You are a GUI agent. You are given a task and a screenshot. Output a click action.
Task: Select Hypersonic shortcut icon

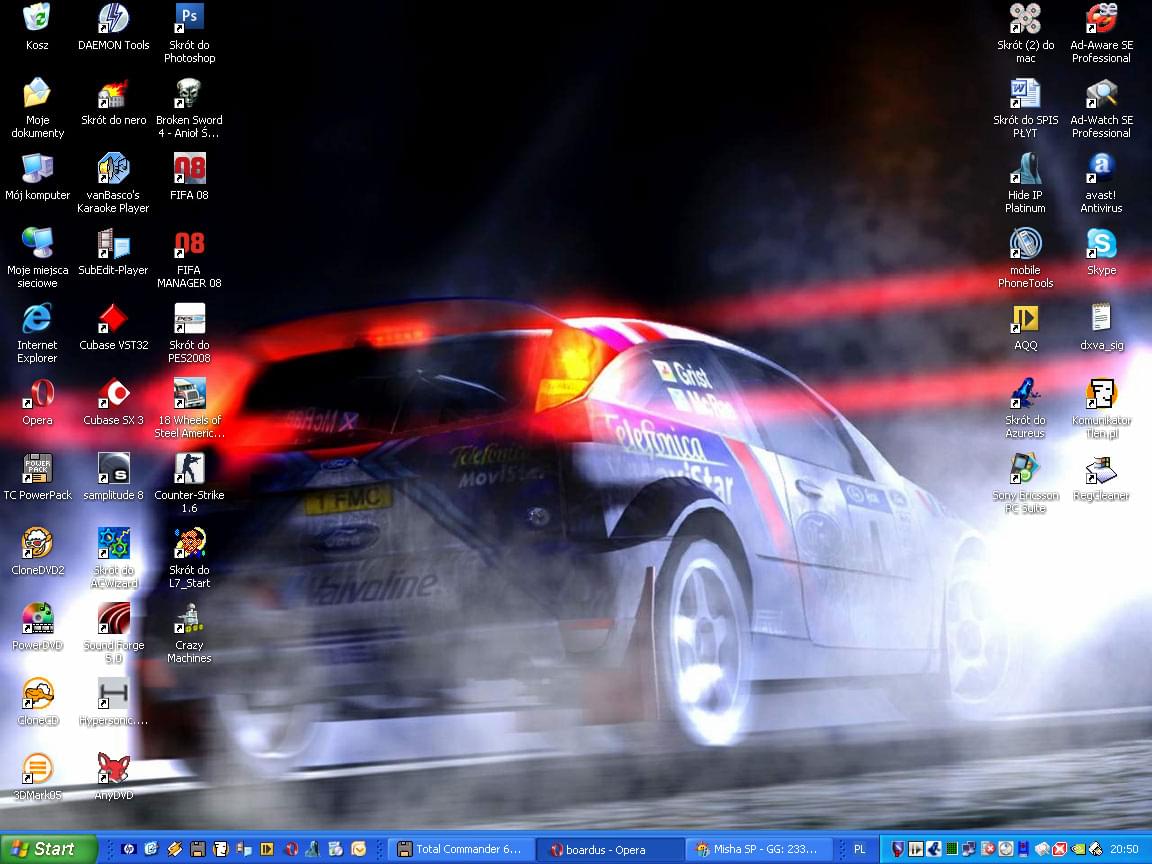113,702
